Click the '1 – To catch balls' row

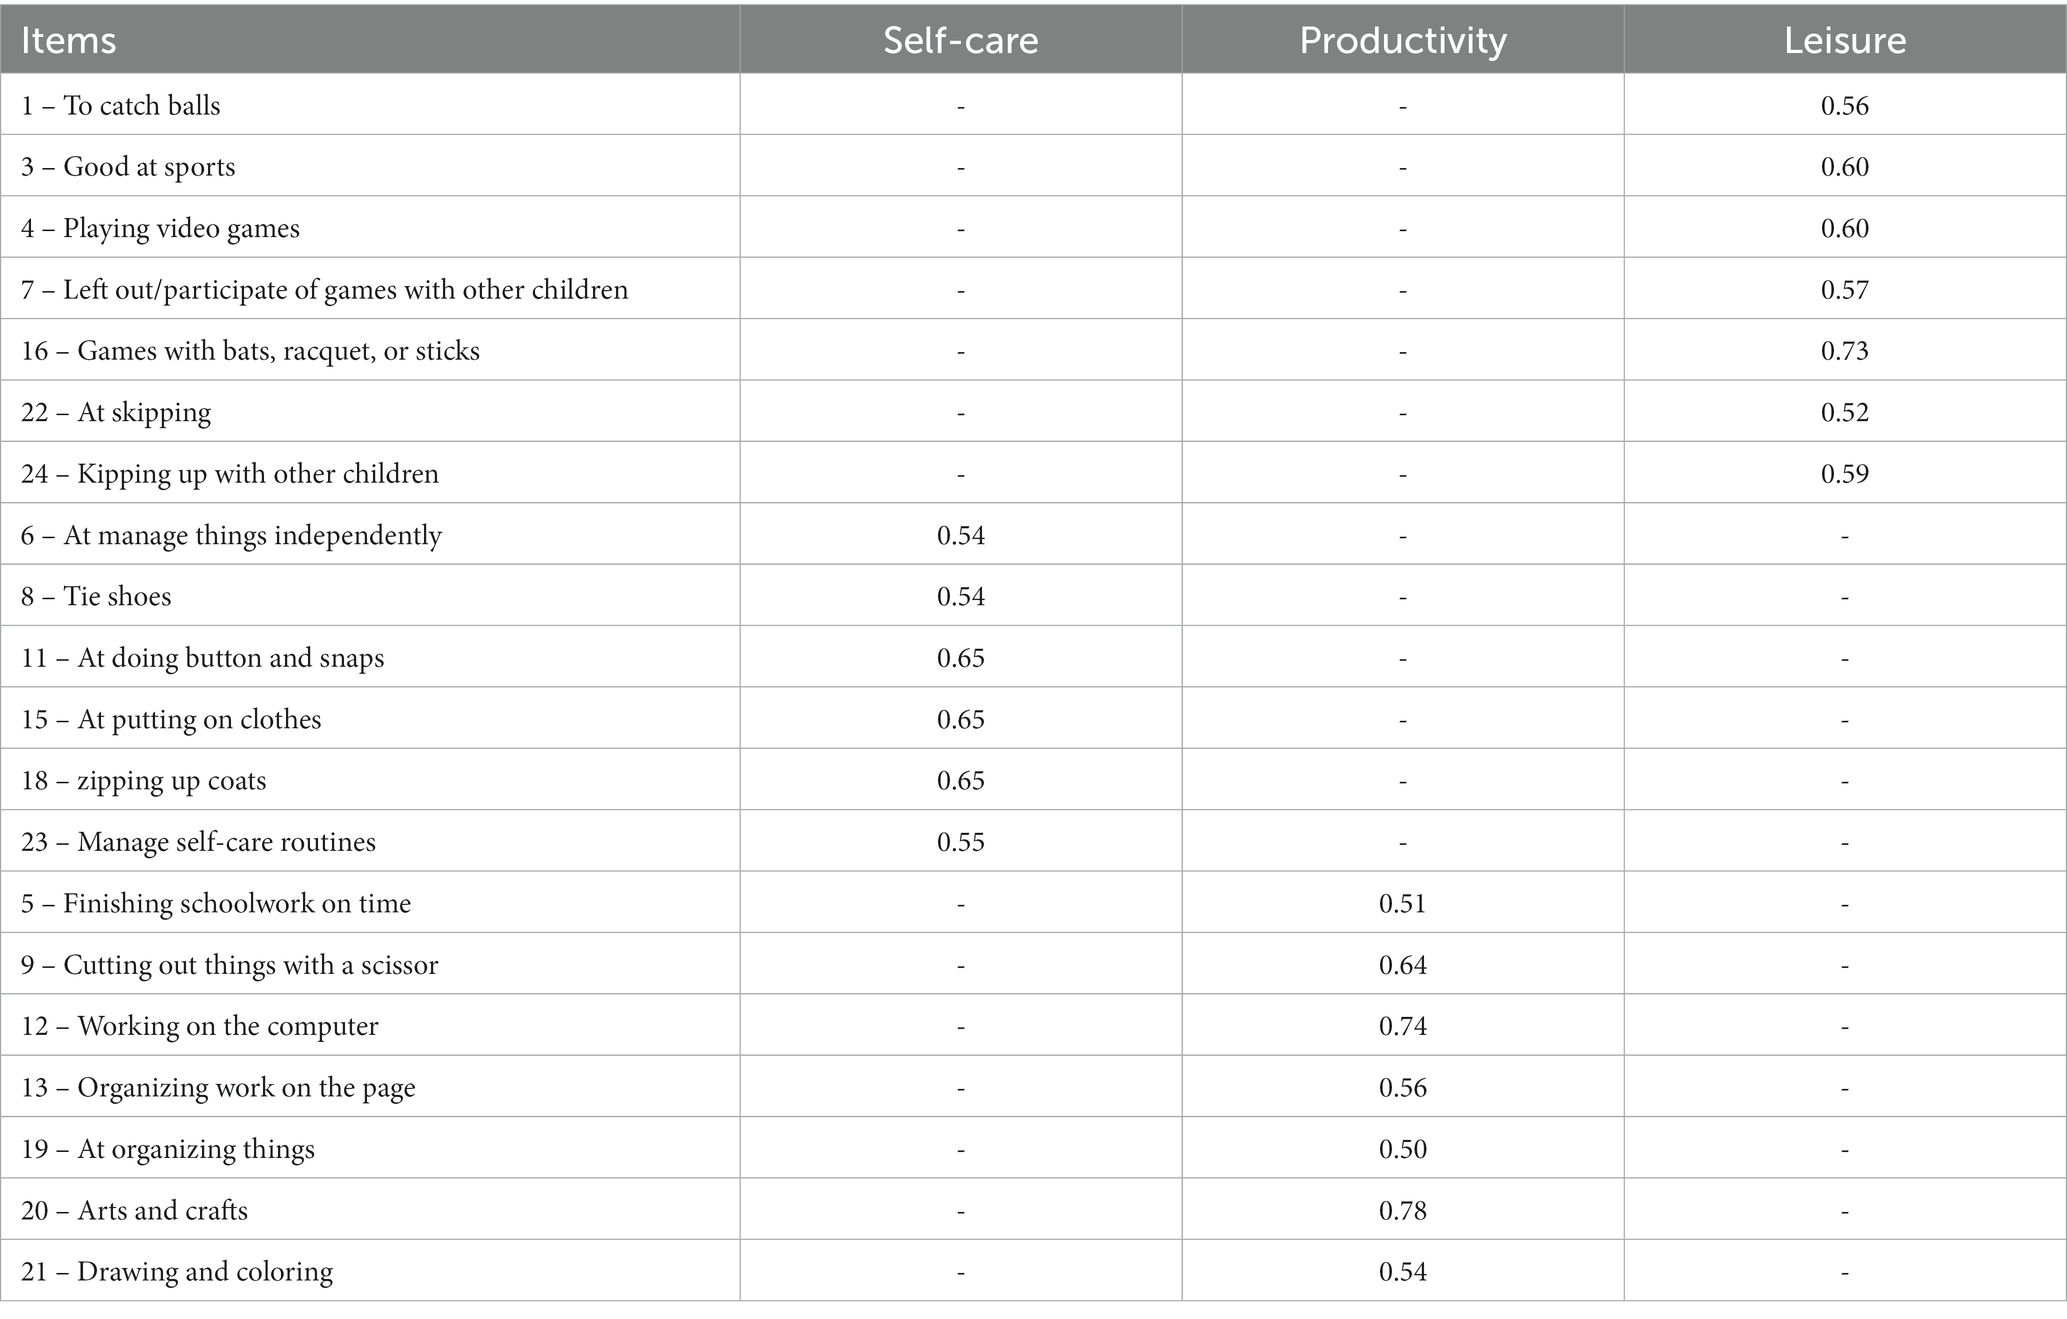(1033, 105)
